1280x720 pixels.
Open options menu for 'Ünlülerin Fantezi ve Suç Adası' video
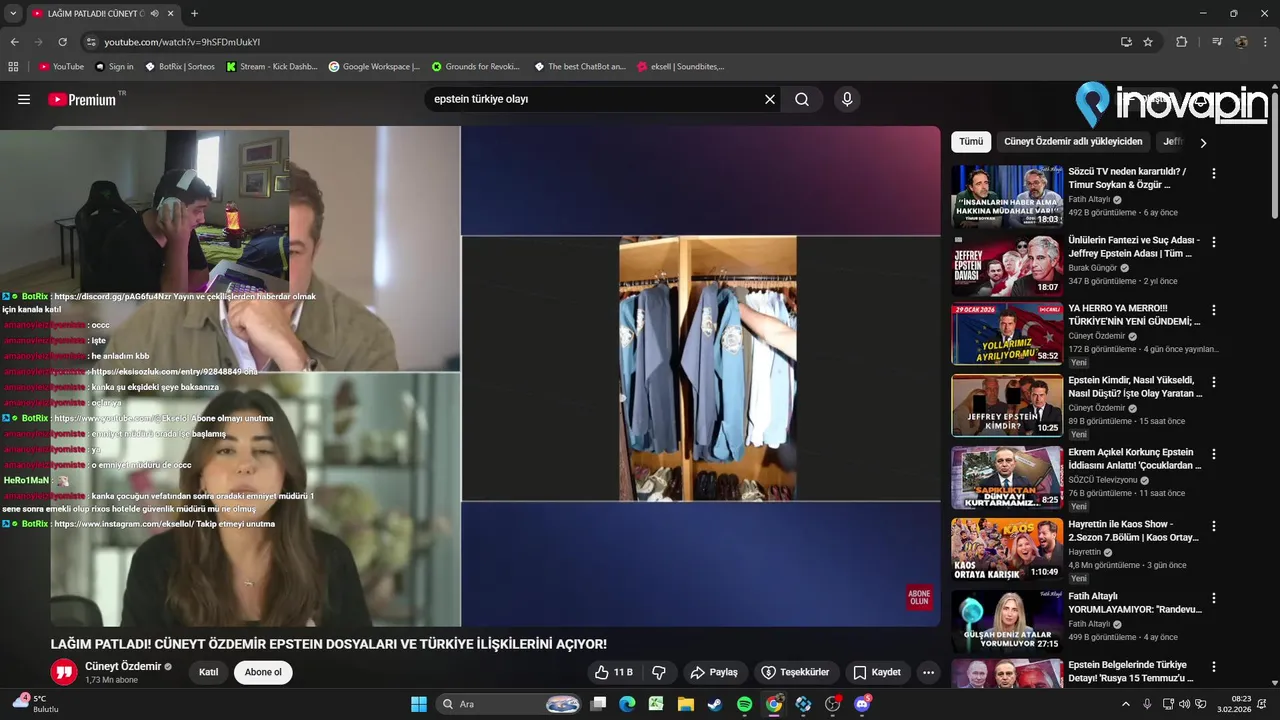[1214, 242]
